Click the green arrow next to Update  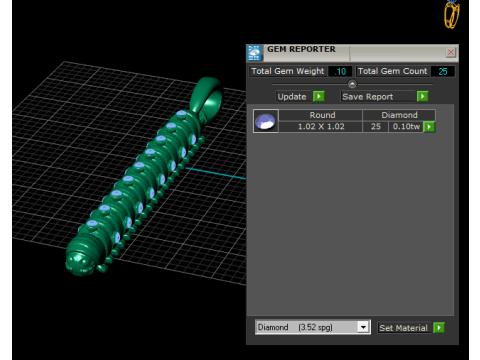319,97
